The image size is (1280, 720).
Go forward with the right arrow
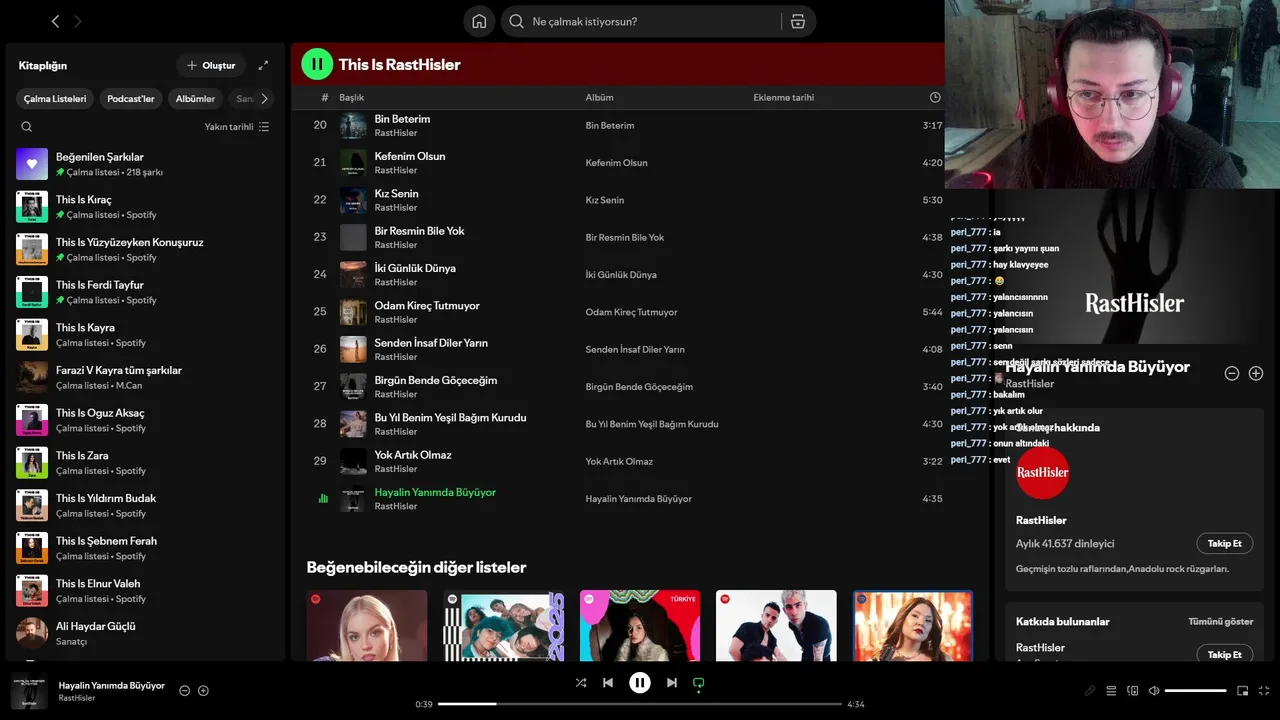click(78, 21)
